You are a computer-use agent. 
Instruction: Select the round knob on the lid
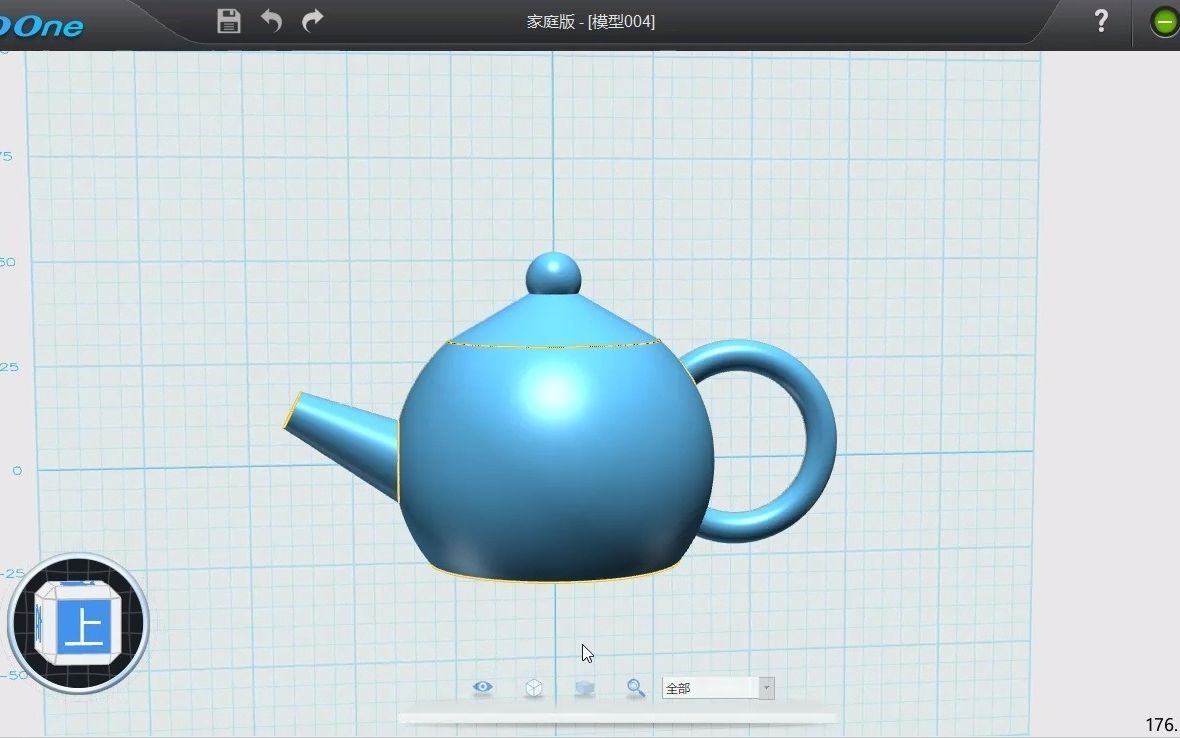point(553,274)
